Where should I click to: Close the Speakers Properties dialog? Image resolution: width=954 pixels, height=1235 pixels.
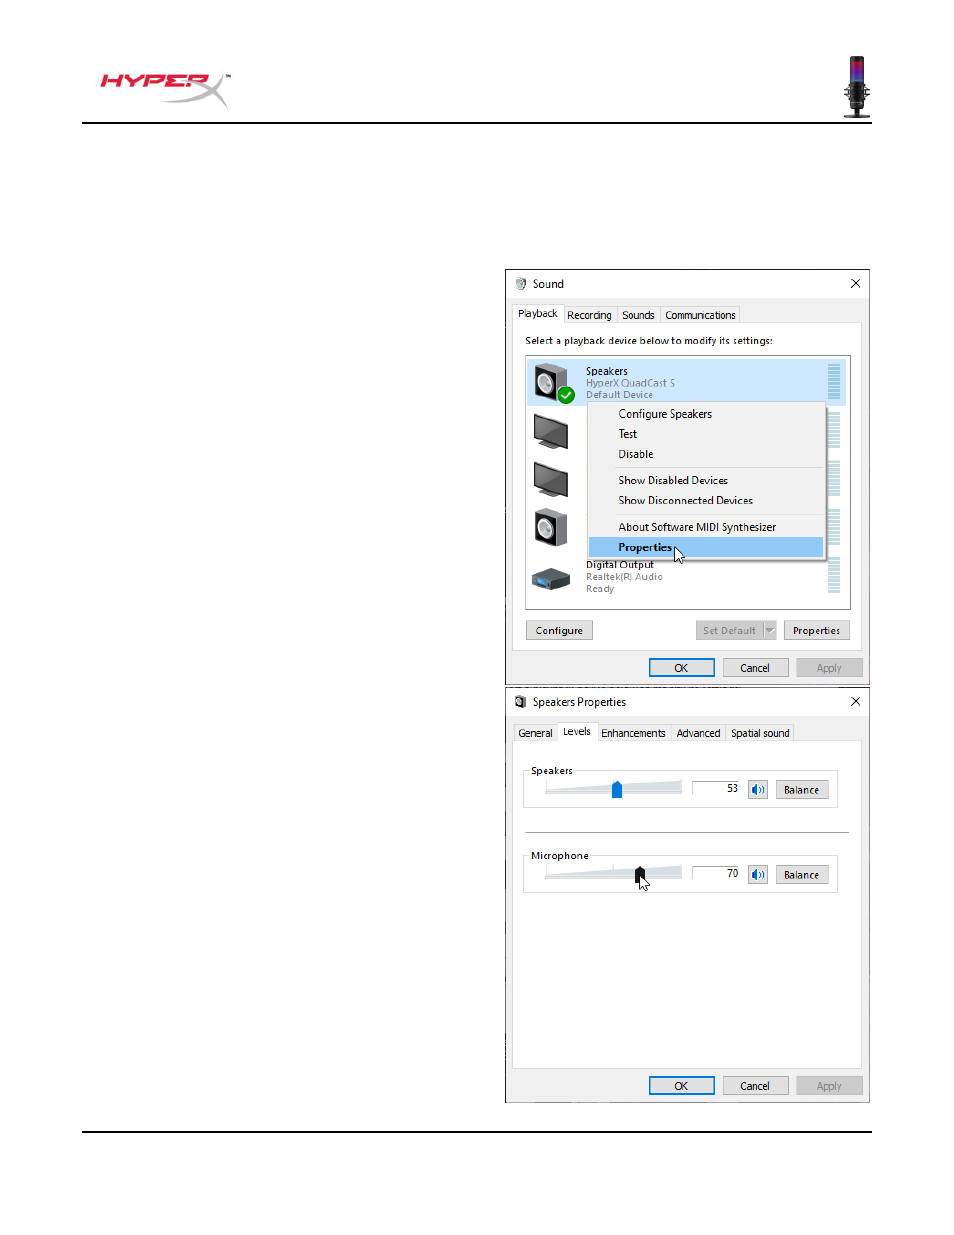[x=855, y=702]
